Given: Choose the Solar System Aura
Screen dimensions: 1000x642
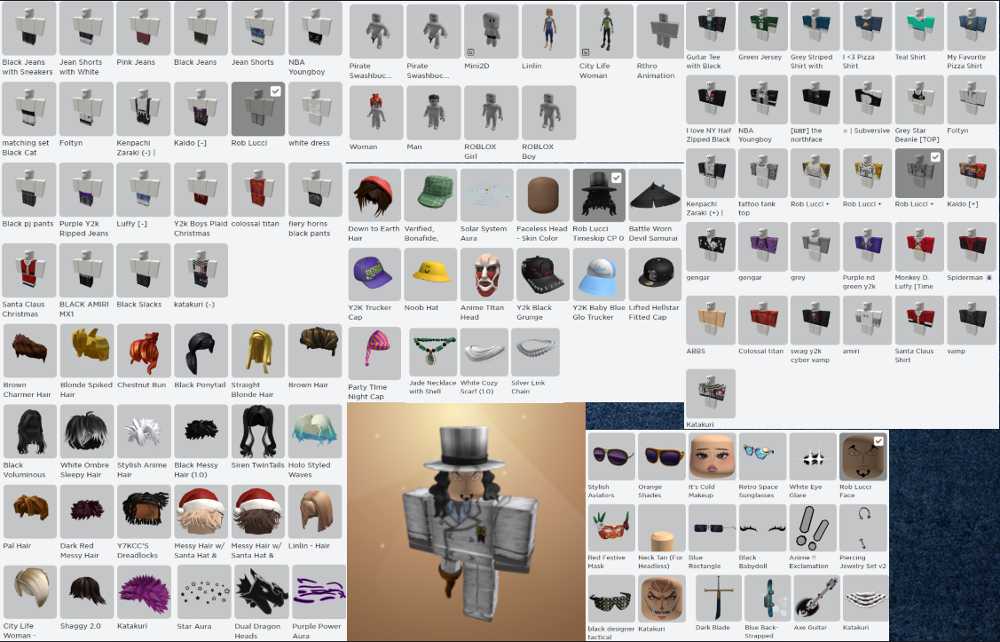Looking at the screenshot, I should [x=487, y=195].
